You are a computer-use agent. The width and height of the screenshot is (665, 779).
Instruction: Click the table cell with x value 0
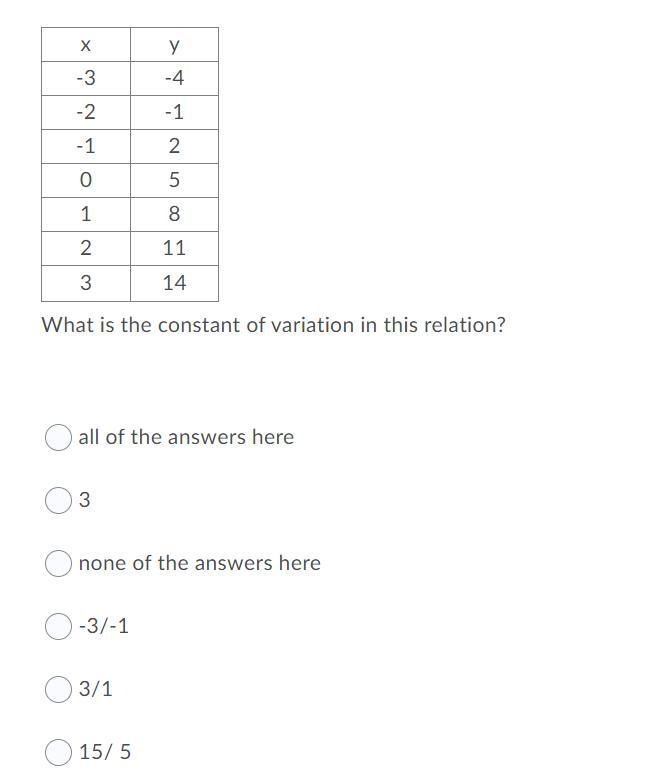click(86, 180)
